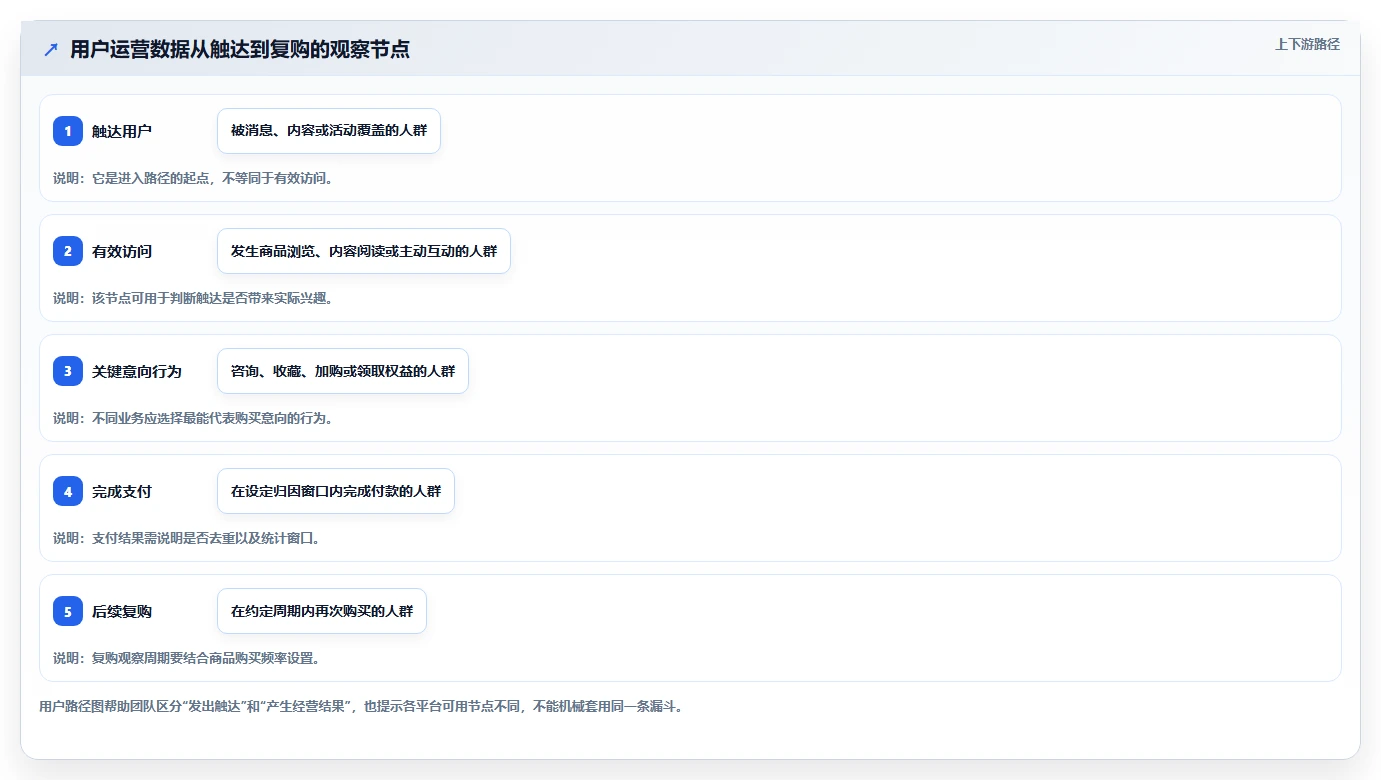Viewport: 1381px width, 780px height.
Task: Click note 支付结果需说明是否去重以及统计窗口
Action: click(x=186, y=538)
